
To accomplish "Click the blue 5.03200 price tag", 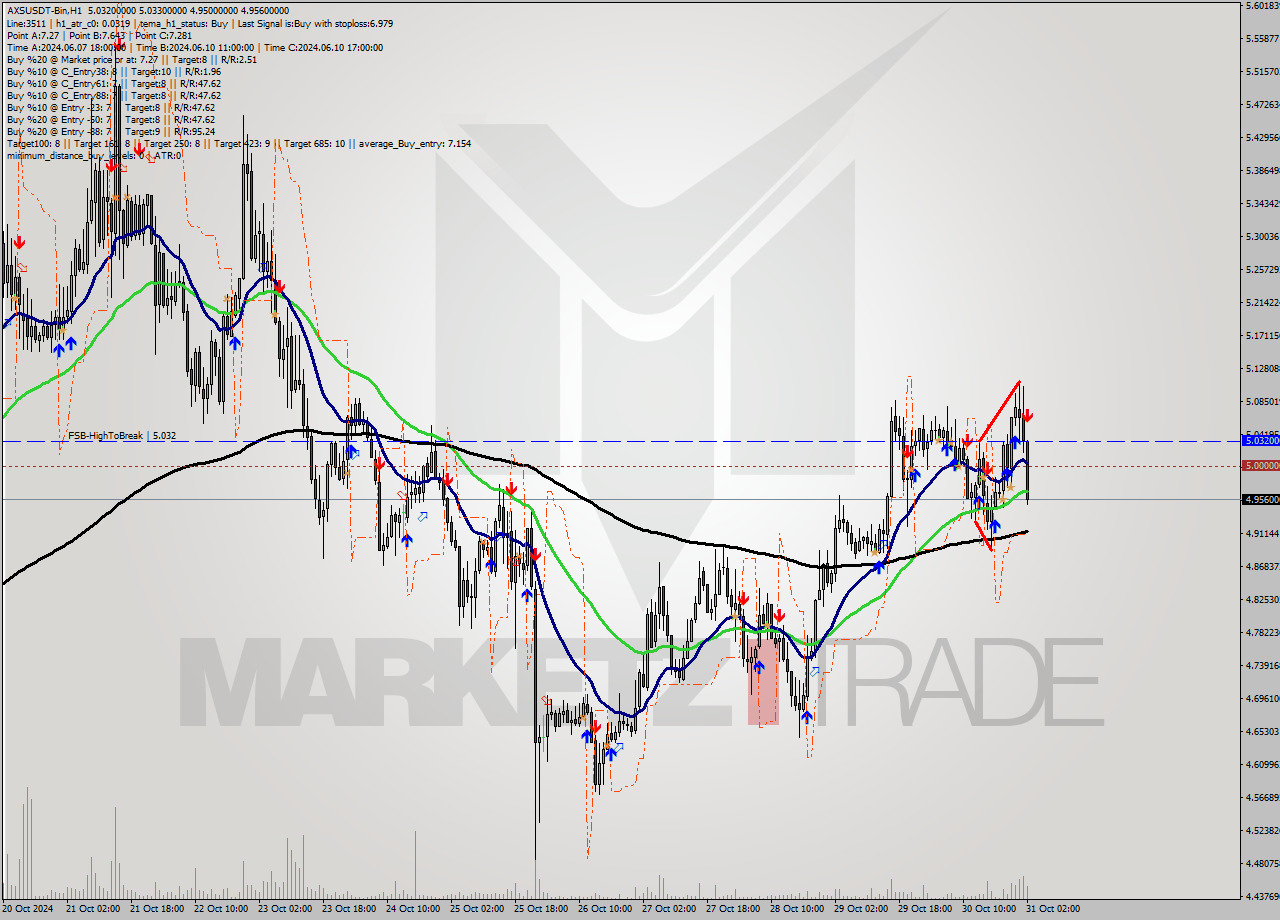I will (1261, 440).
